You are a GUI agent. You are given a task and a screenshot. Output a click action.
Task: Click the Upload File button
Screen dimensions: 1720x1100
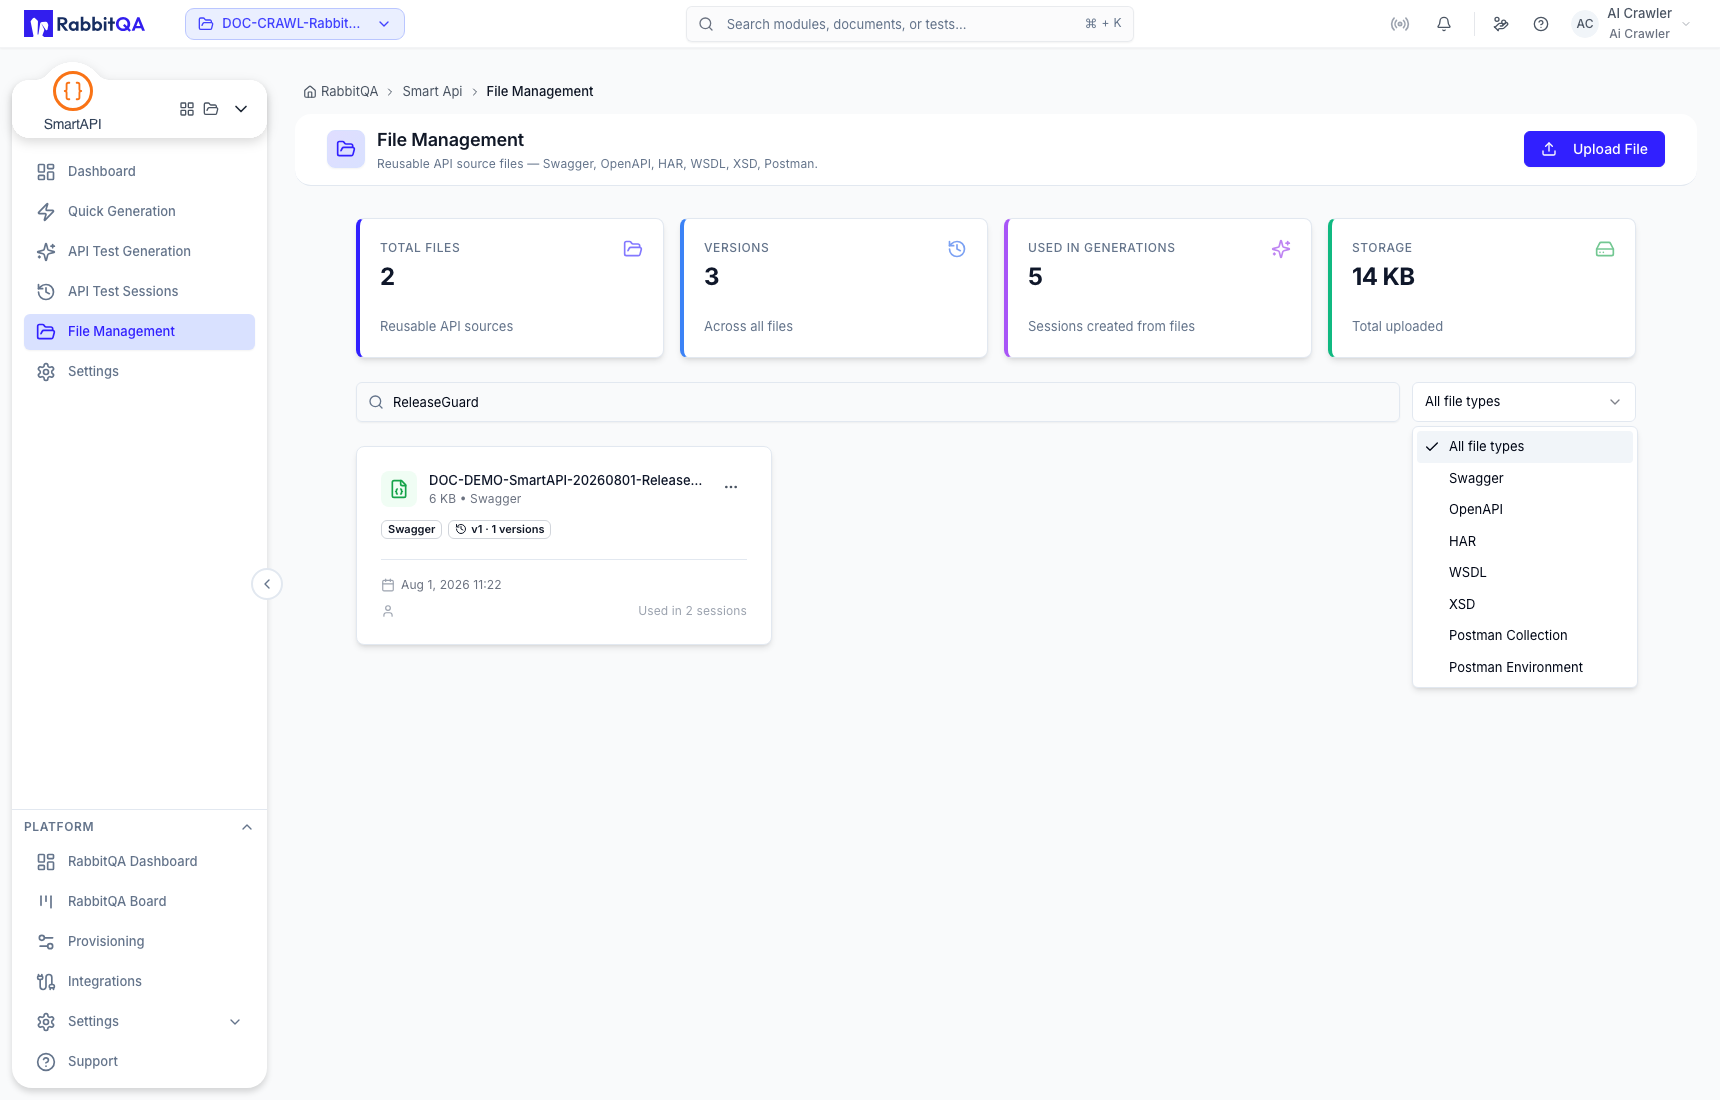(1594, 149)
